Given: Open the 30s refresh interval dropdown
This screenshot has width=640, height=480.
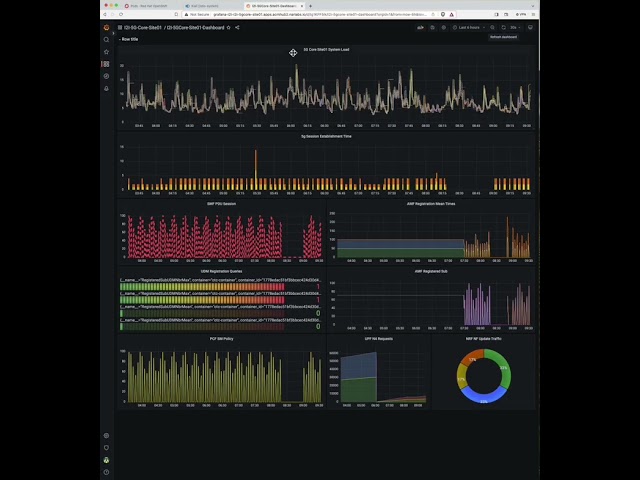Looking at the screenshot, I should point(515,28).
